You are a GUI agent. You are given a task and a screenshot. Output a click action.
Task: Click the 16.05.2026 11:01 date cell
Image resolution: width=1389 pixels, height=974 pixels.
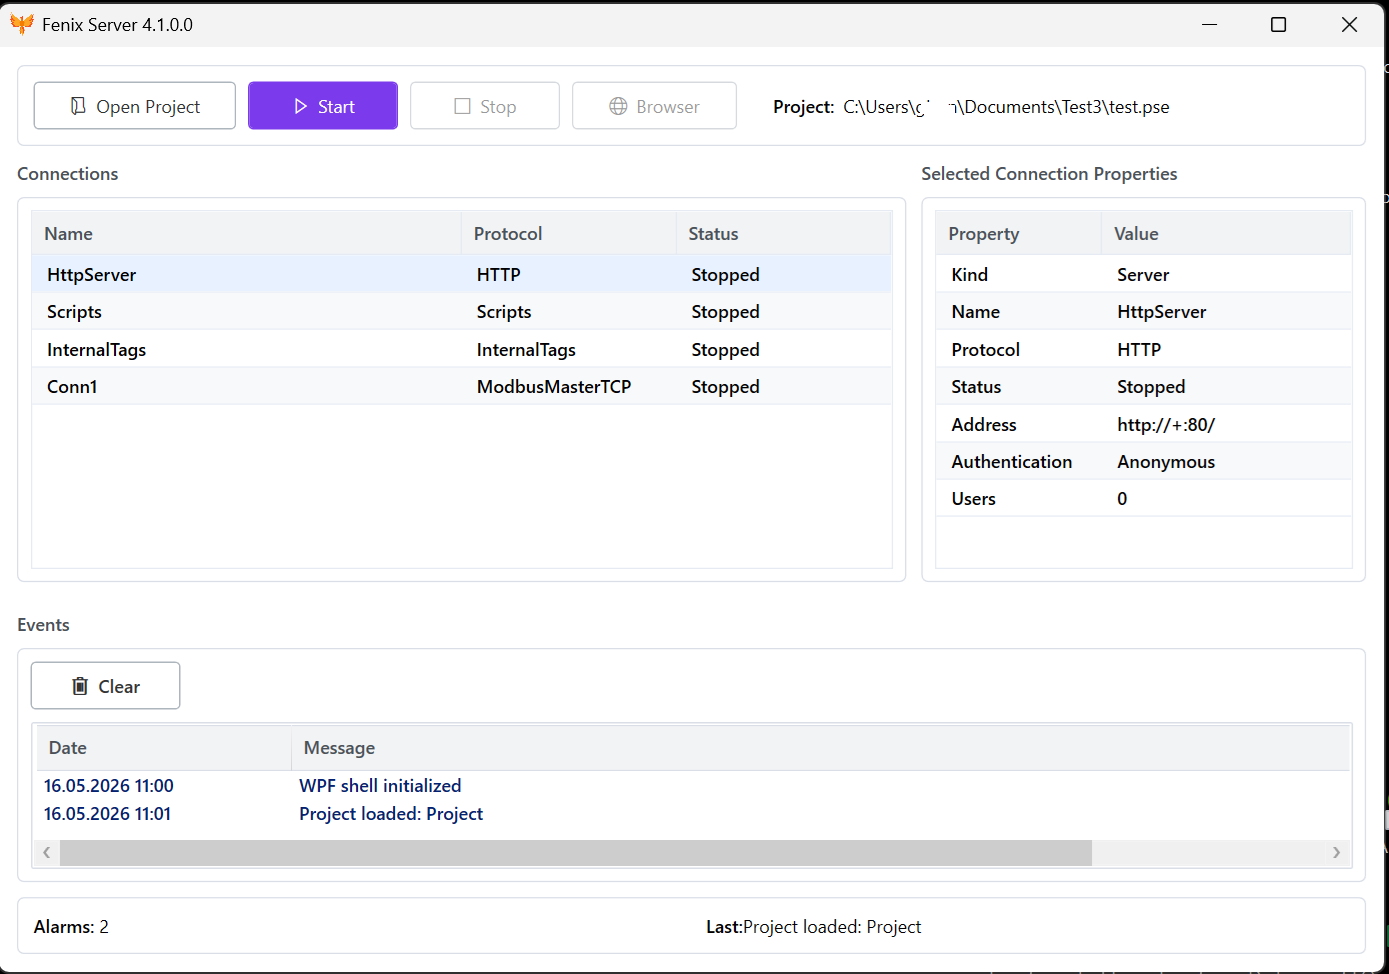tap(108, 814)
